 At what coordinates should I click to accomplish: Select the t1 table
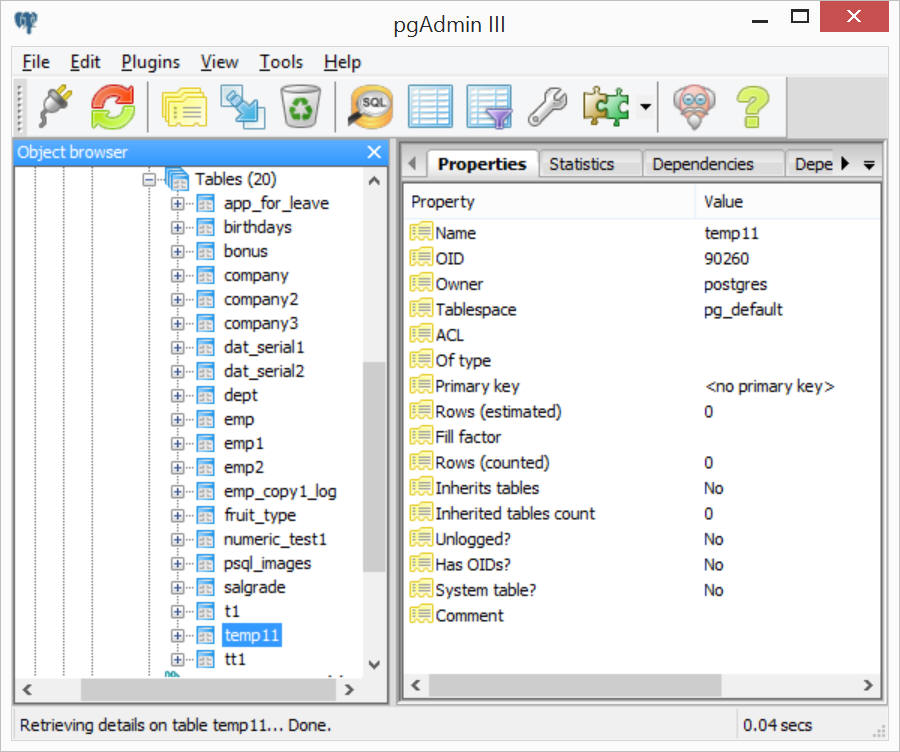232,612
